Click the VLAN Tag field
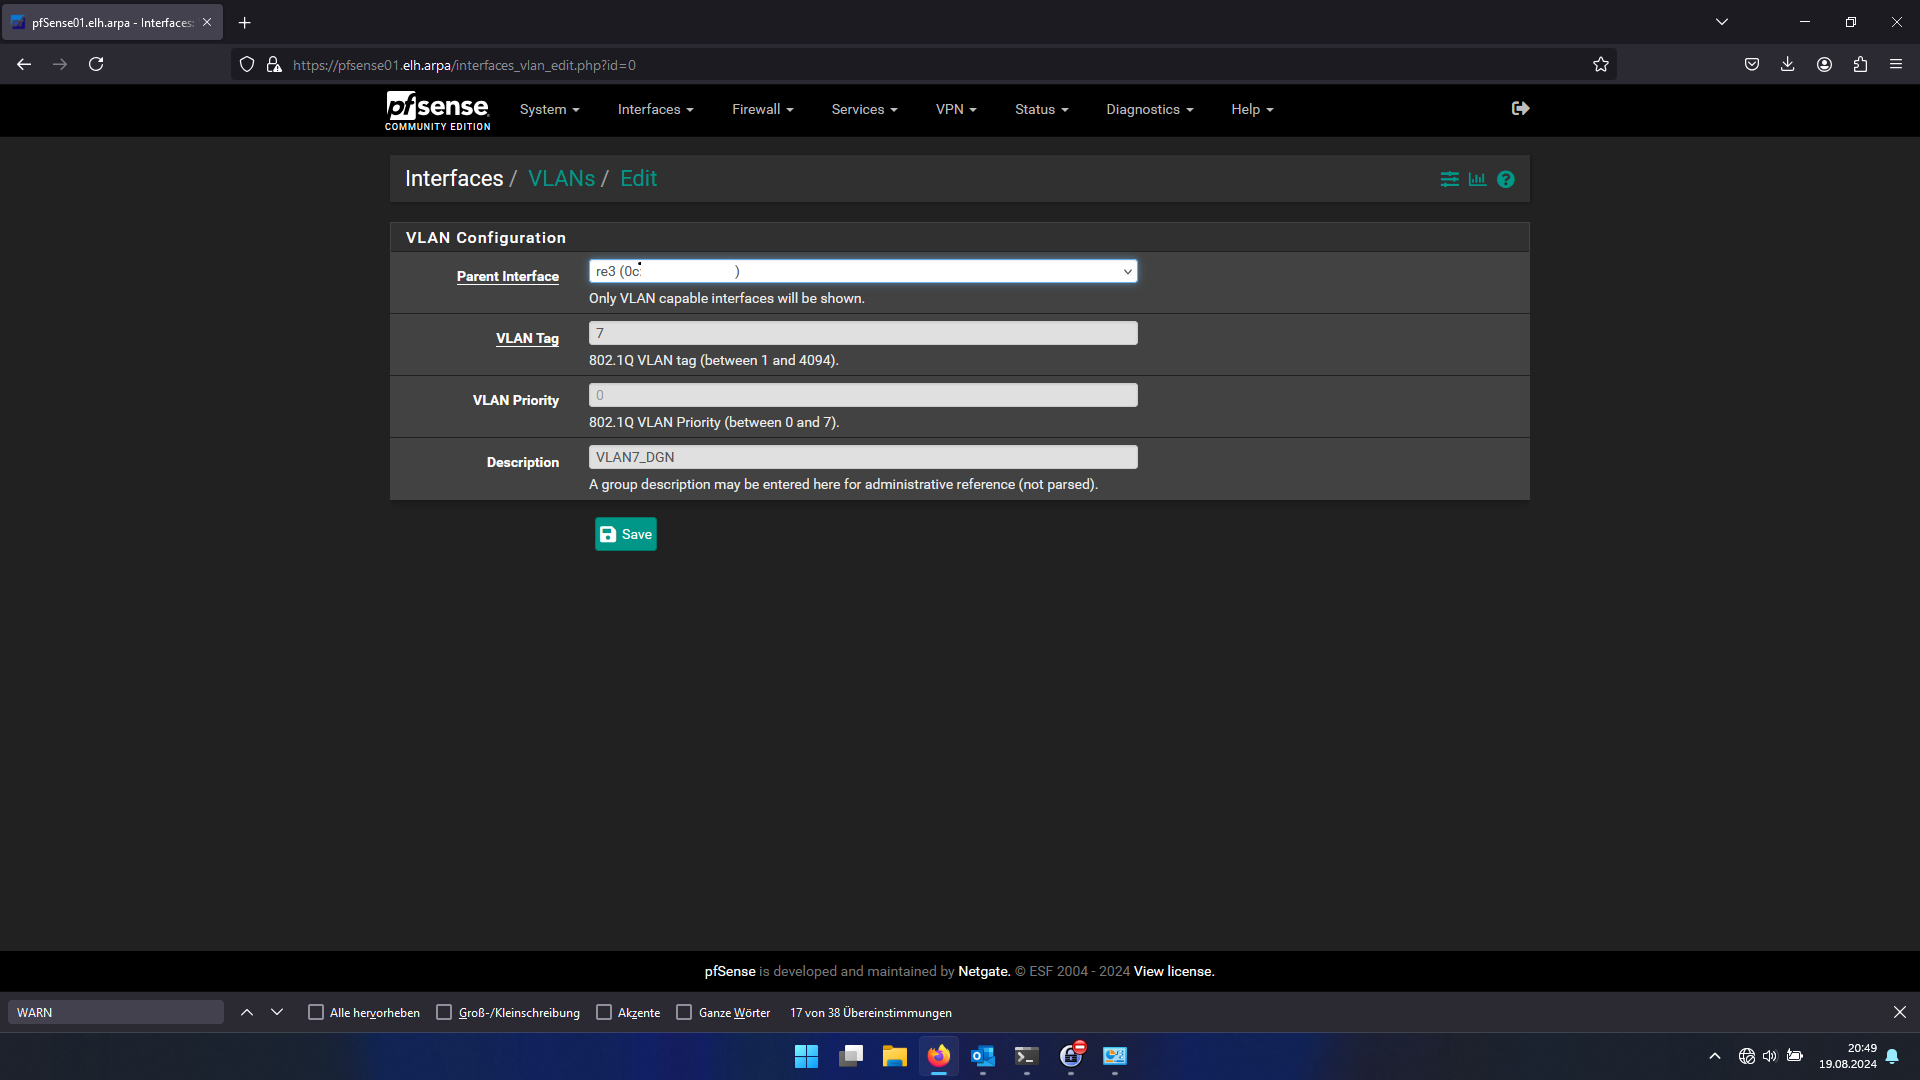1920x1080 pixels. [863, 333]
